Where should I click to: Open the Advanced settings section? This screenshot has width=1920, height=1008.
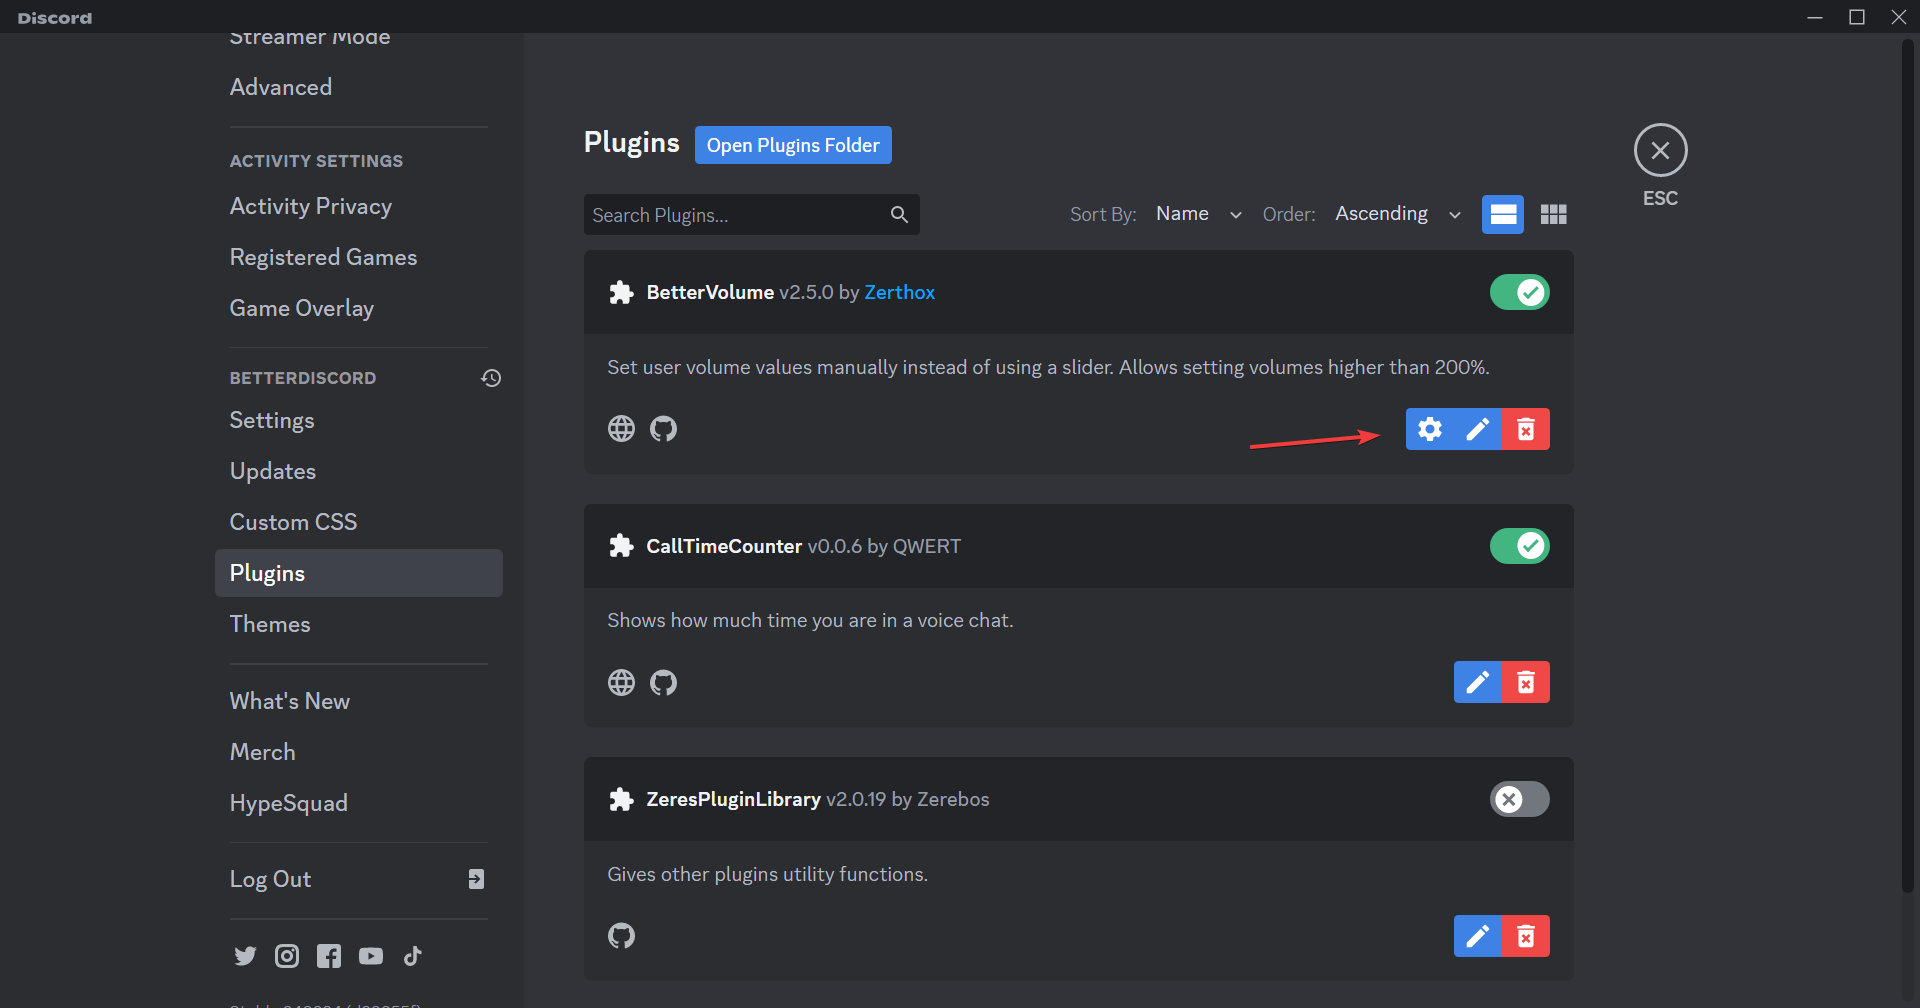click(x=359, y=87)
